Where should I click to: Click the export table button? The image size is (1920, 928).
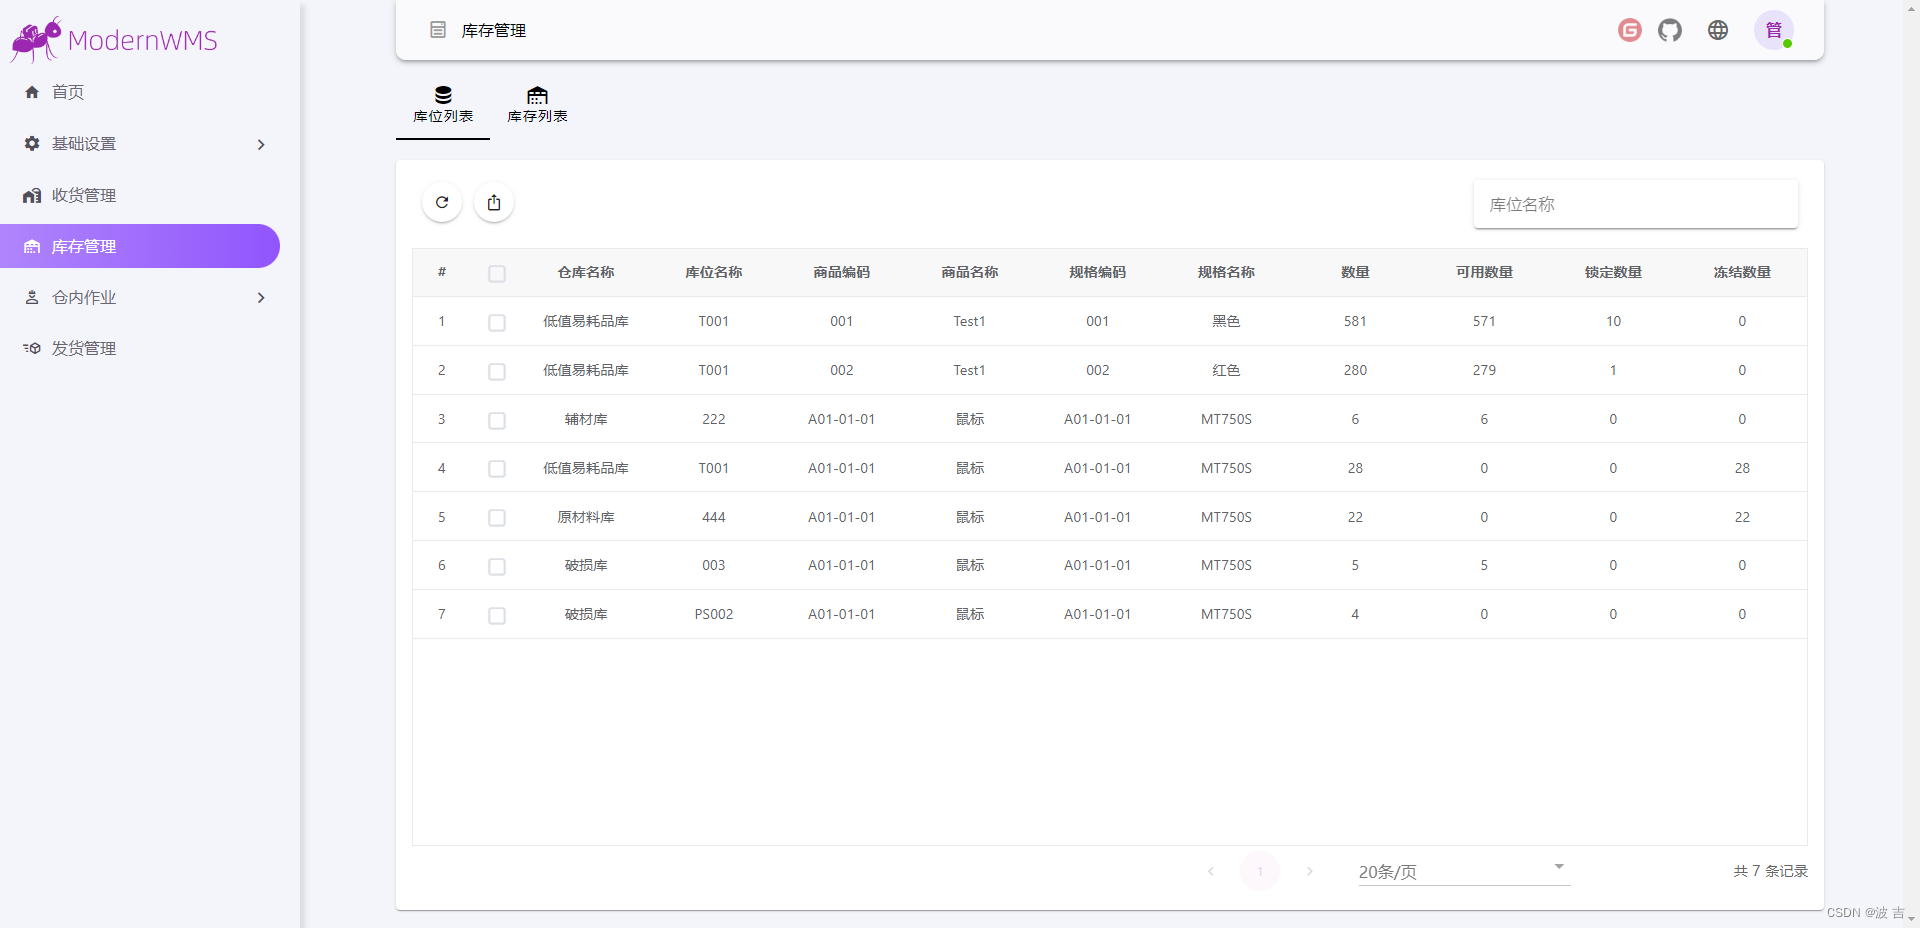494,202
